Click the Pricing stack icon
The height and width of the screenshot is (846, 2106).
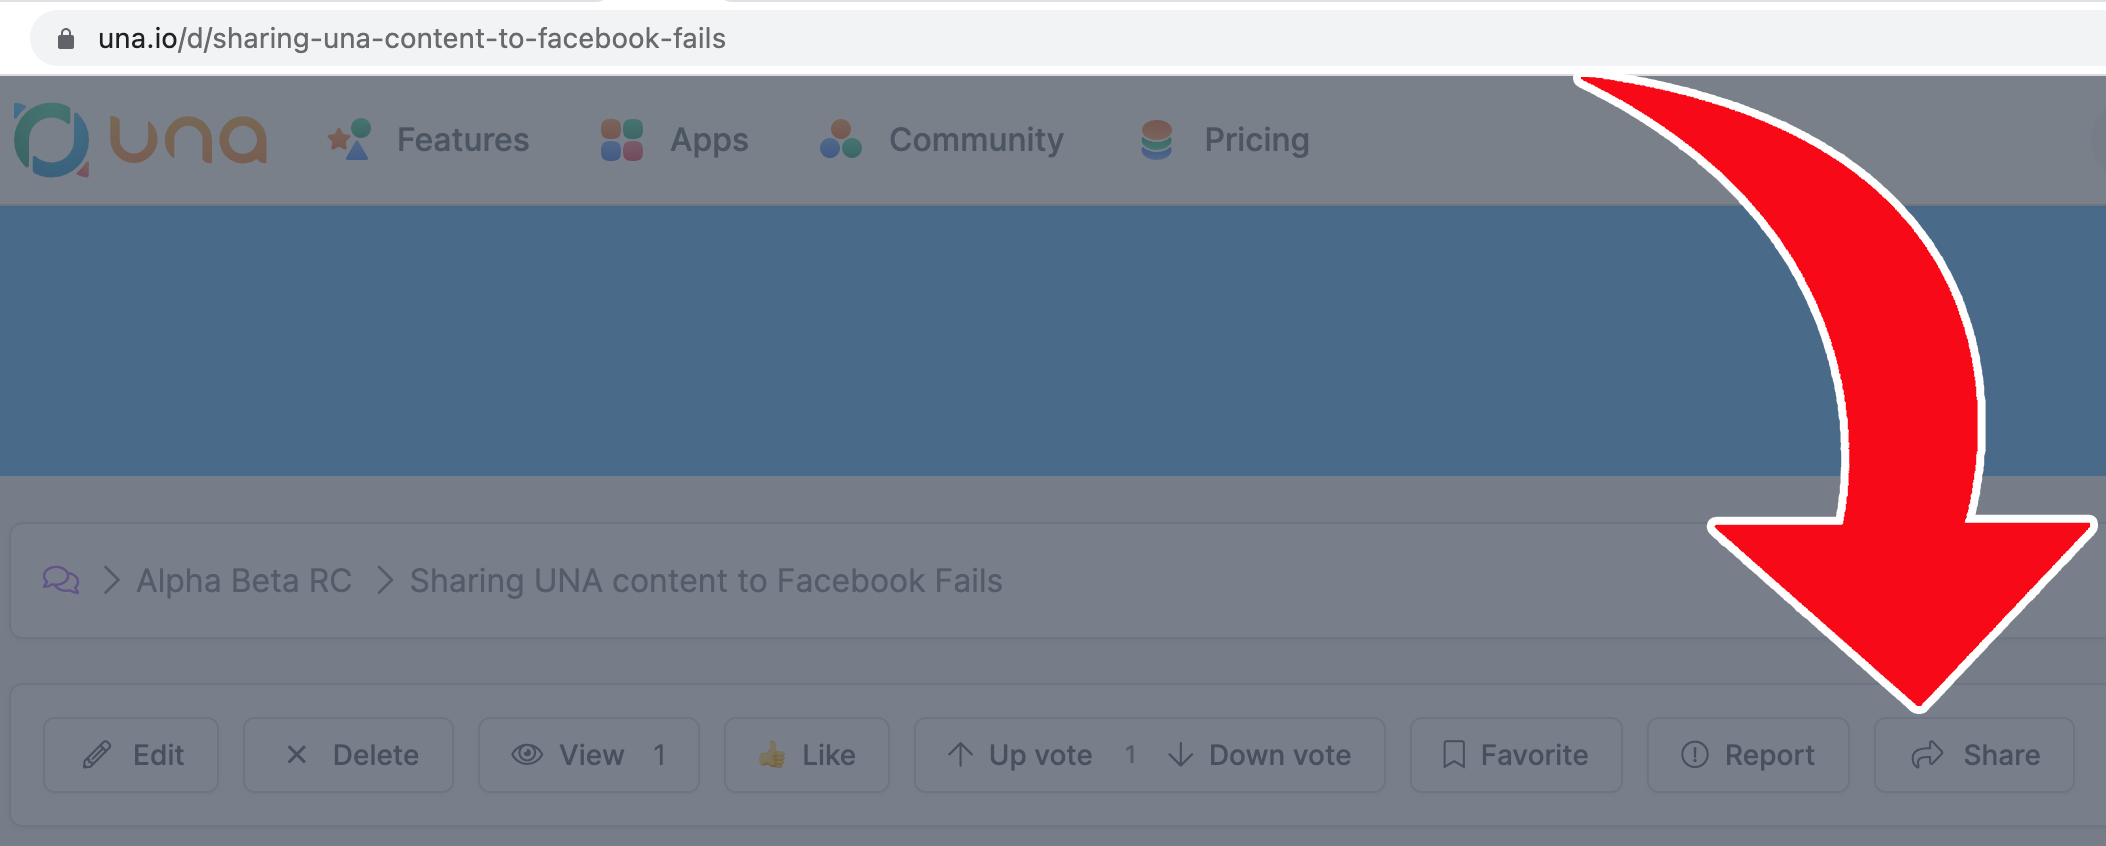[1156, 140]
